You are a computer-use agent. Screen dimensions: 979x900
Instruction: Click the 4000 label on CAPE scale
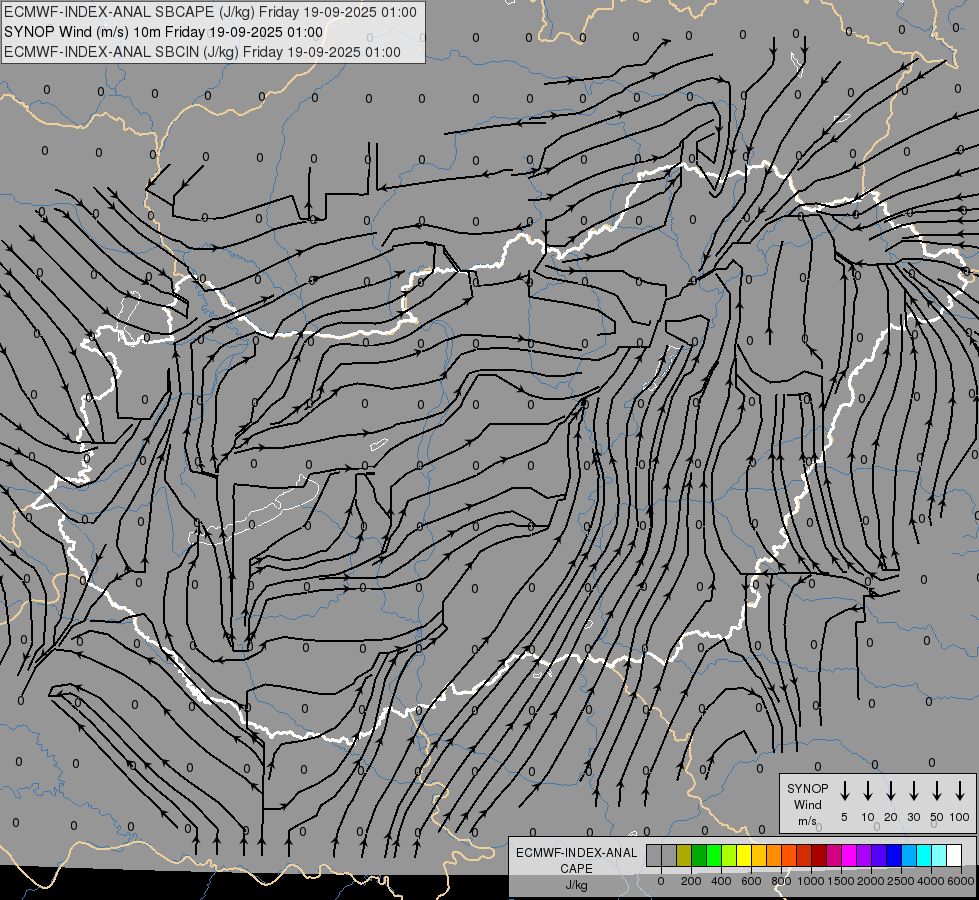931,881
